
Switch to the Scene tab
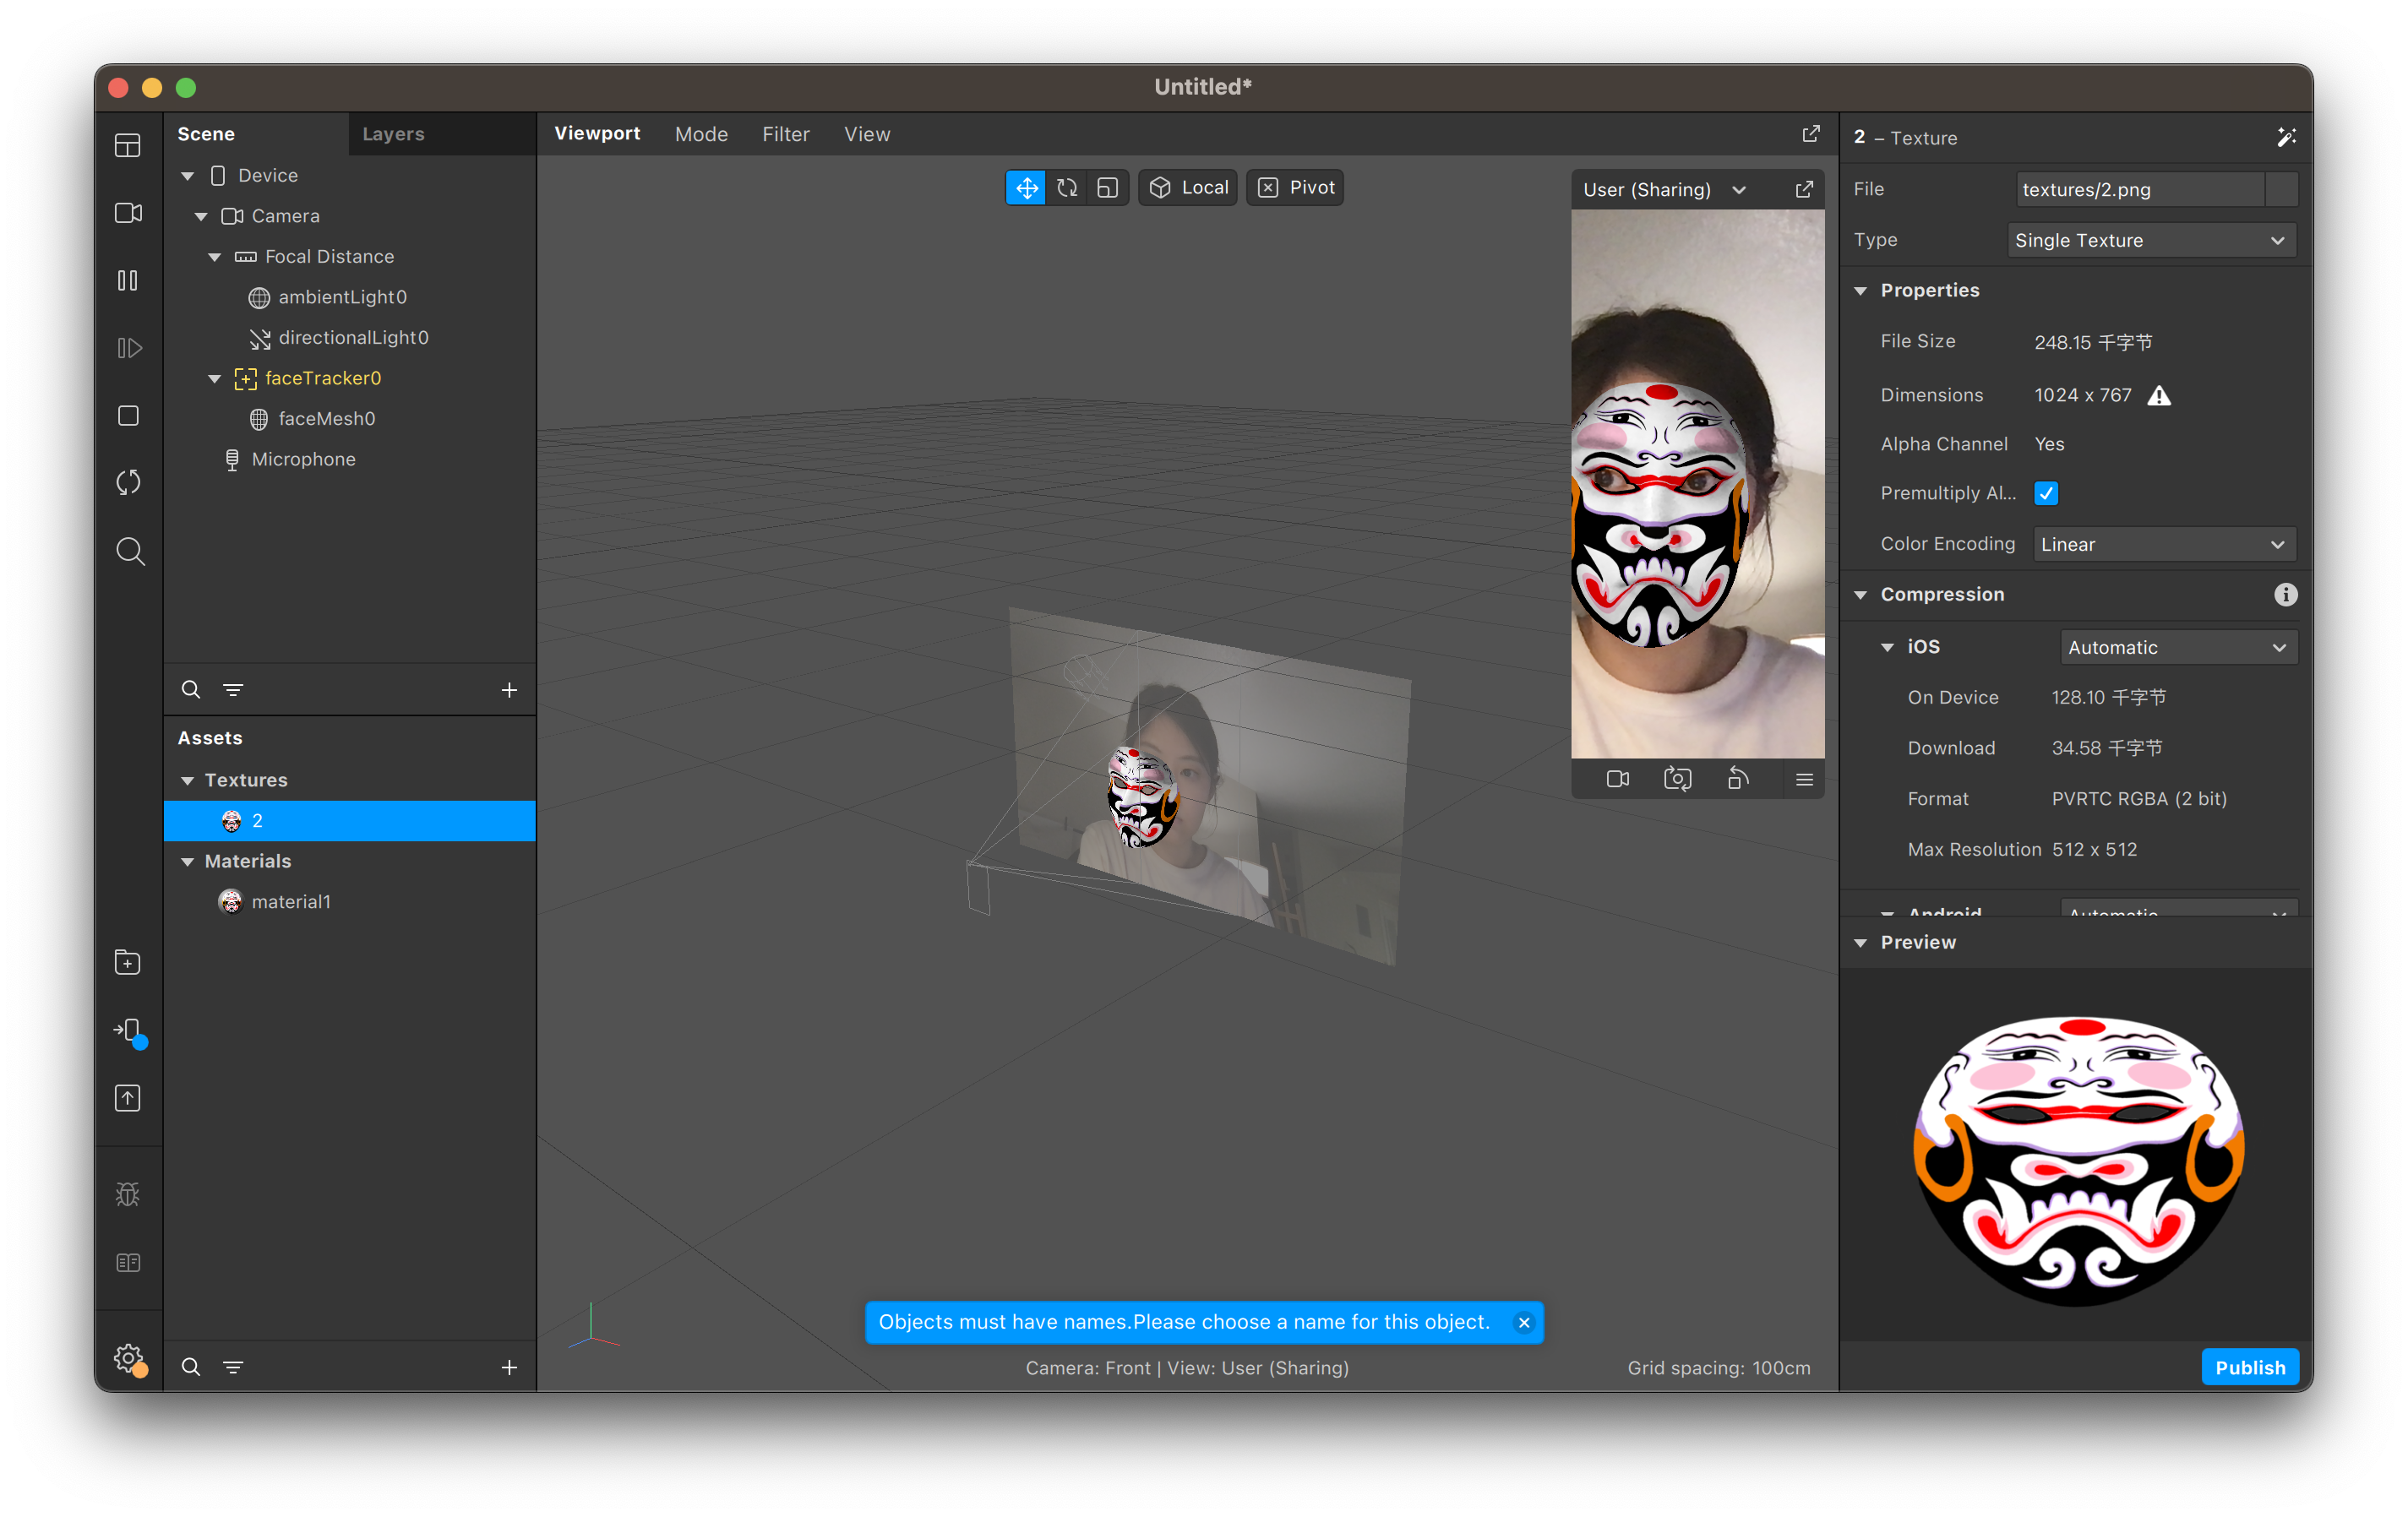206,134
